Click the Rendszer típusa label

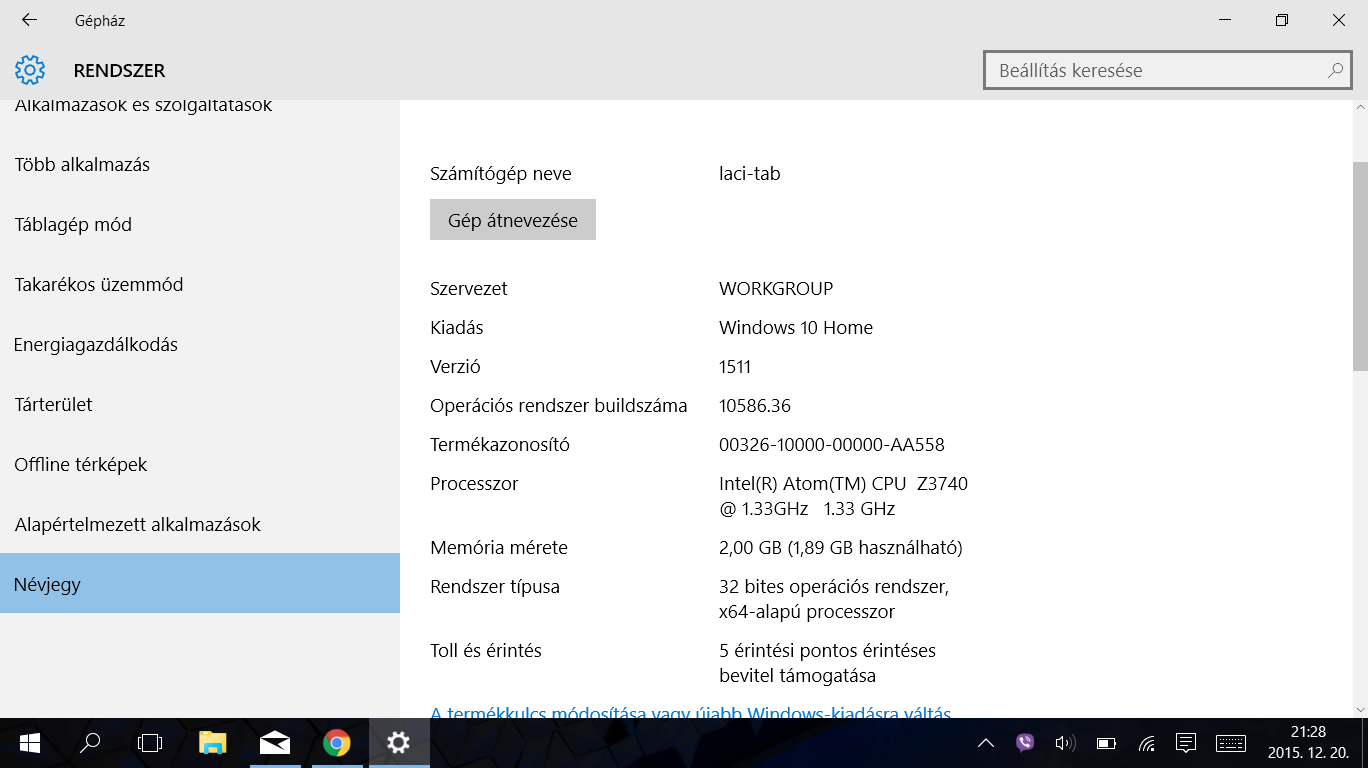495,587
